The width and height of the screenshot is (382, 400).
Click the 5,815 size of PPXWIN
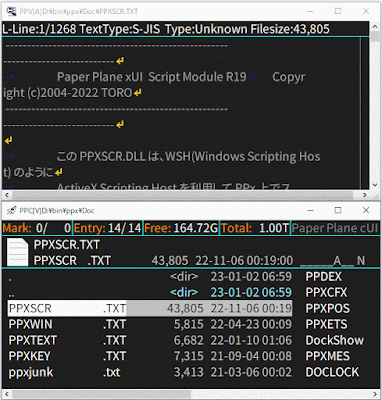tap(188, 324)
